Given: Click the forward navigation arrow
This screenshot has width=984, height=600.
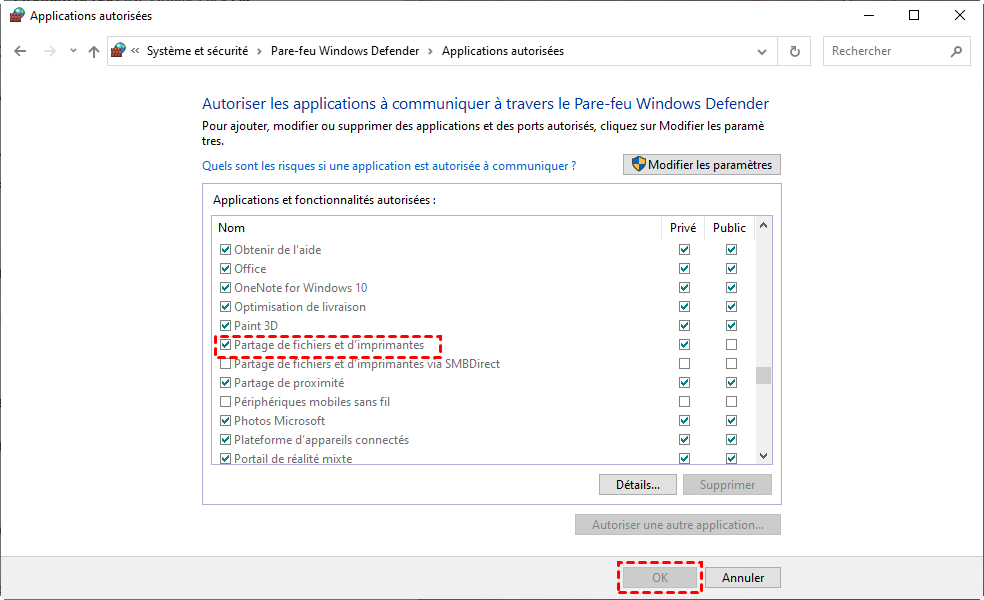Looking at the screenshot, I should pyautogui.click(x=50, y=51).
